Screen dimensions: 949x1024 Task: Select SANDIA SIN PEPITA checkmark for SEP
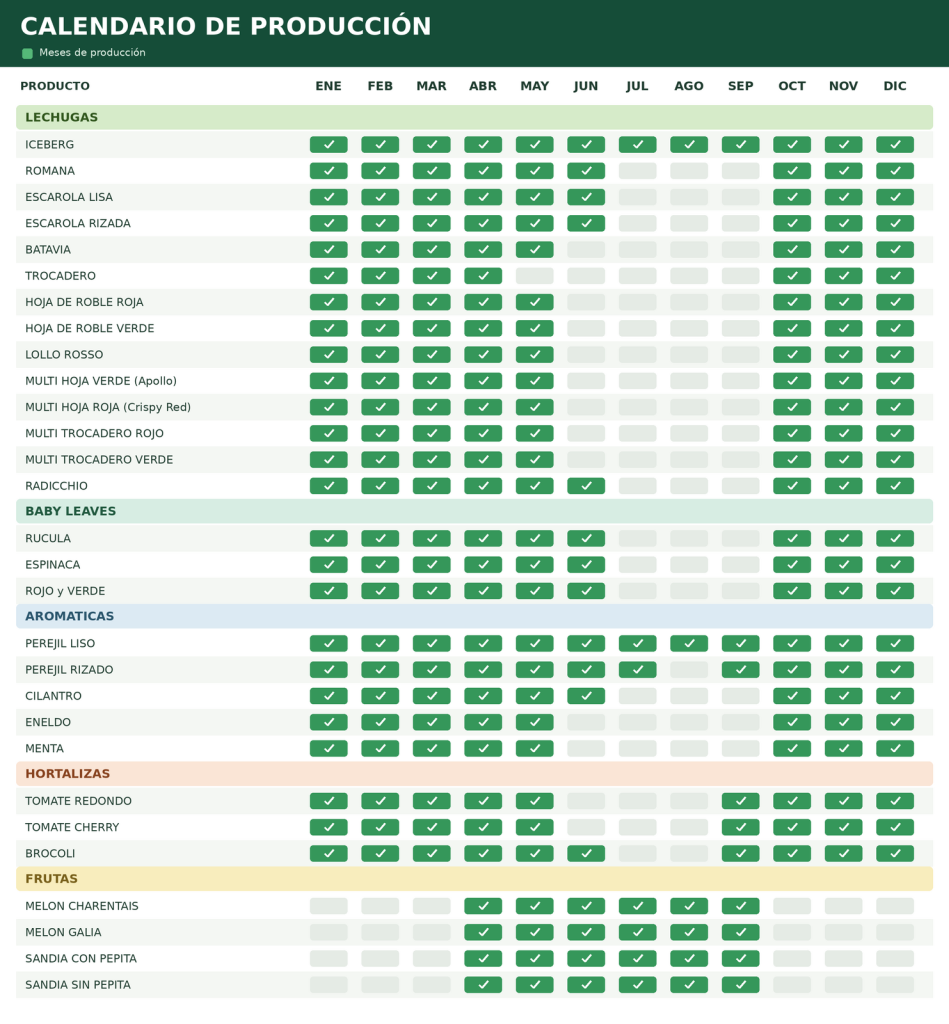[x=741, y=985]
